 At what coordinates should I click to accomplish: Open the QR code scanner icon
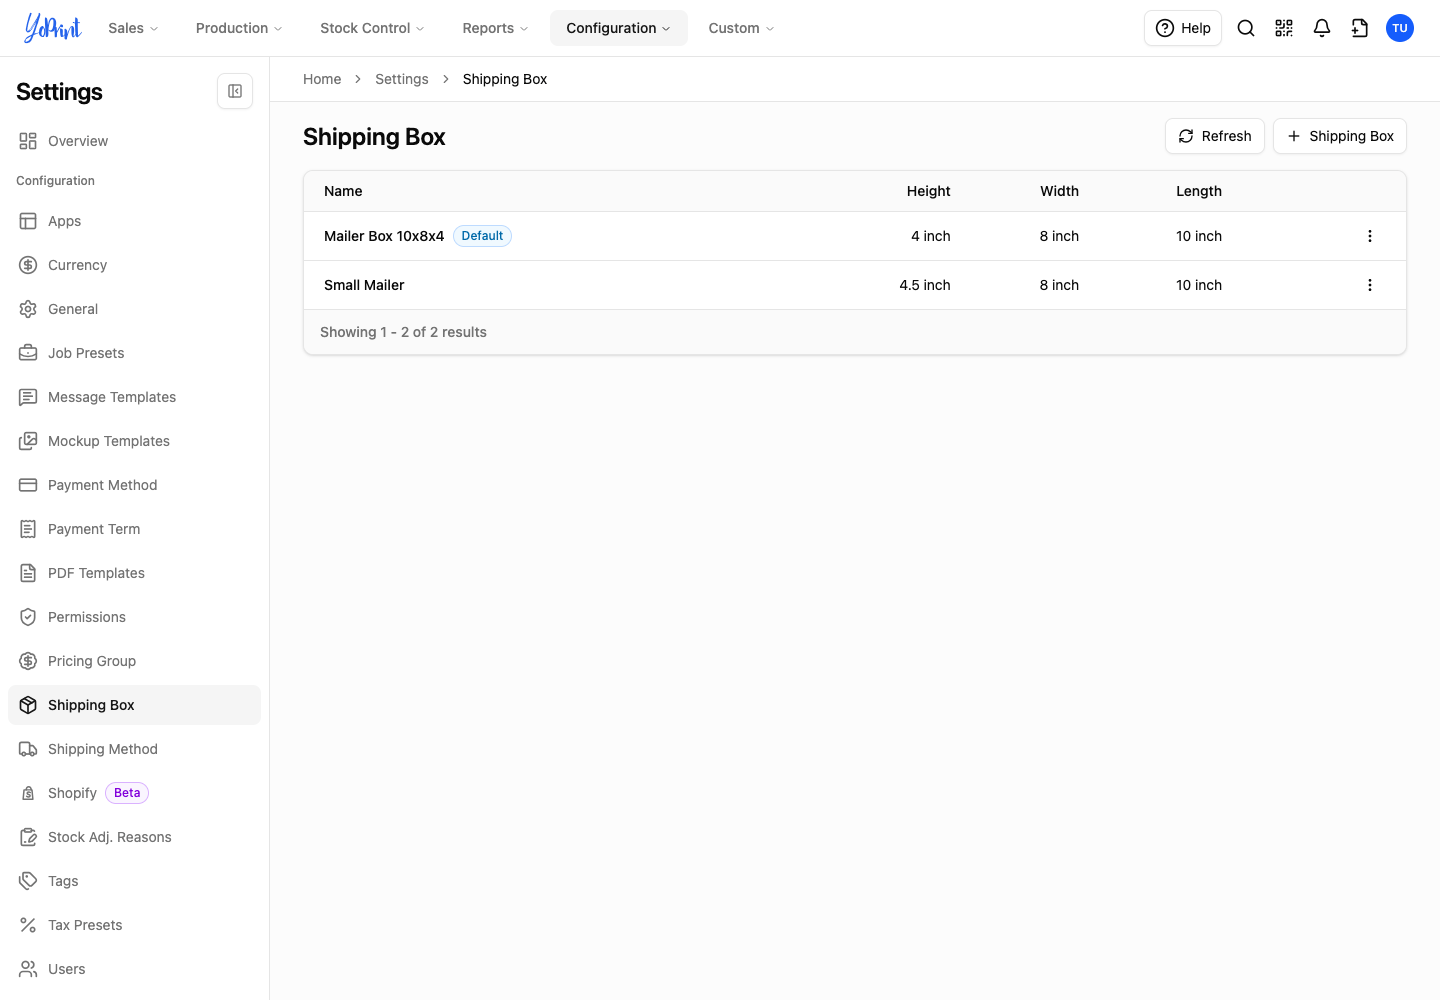point(1284,28)
